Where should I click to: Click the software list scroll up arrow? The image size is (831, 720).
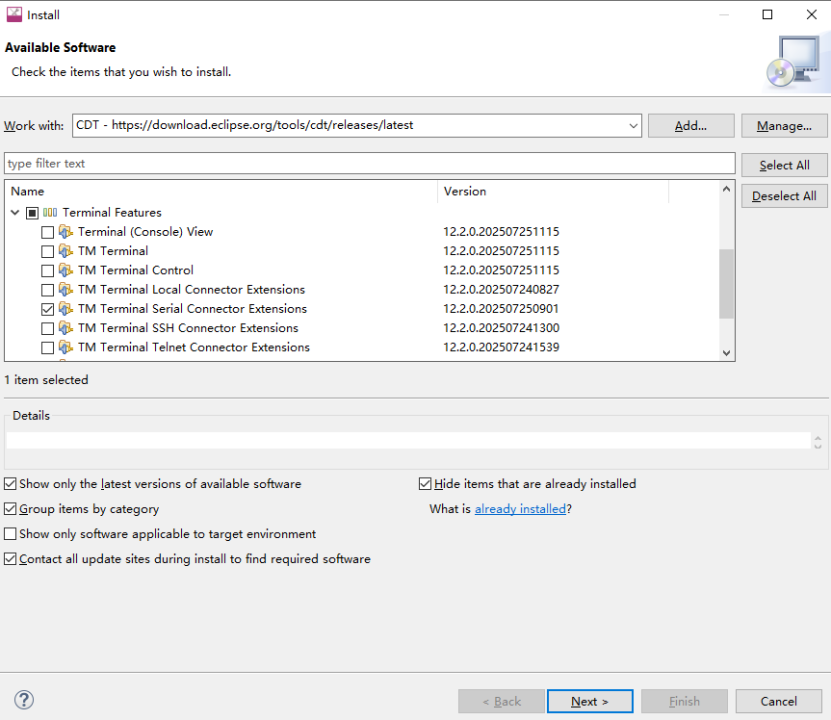point(726,189)
